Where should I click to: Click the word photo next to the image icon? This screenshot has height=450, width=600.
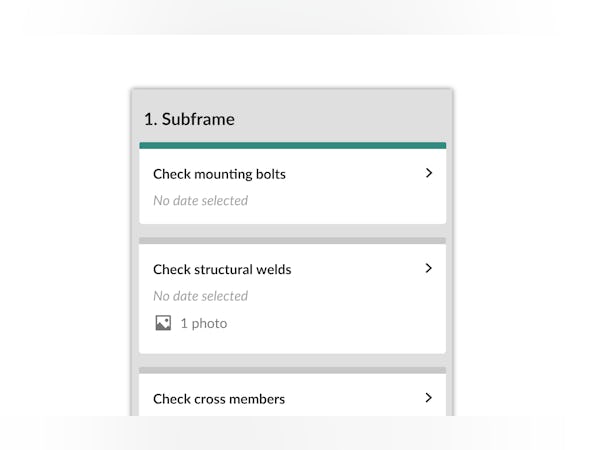(x=210, y=323)
